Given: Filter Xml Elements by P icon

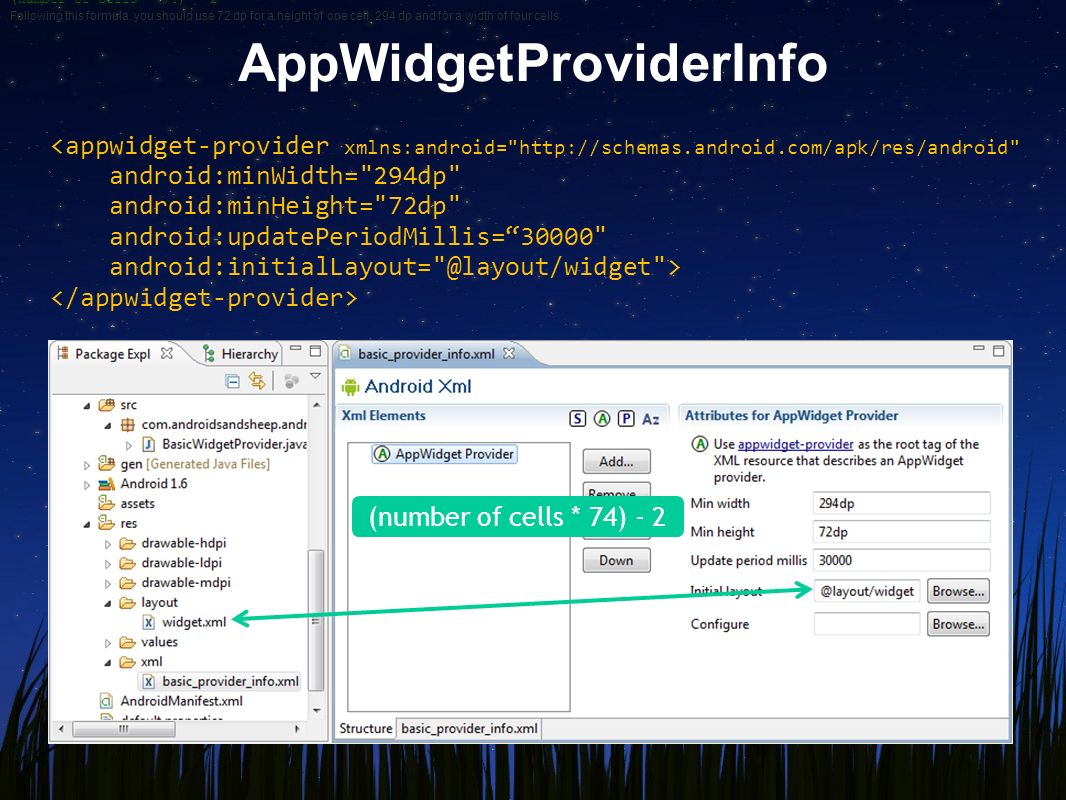Looking at the screenshot, I should 626,419.
